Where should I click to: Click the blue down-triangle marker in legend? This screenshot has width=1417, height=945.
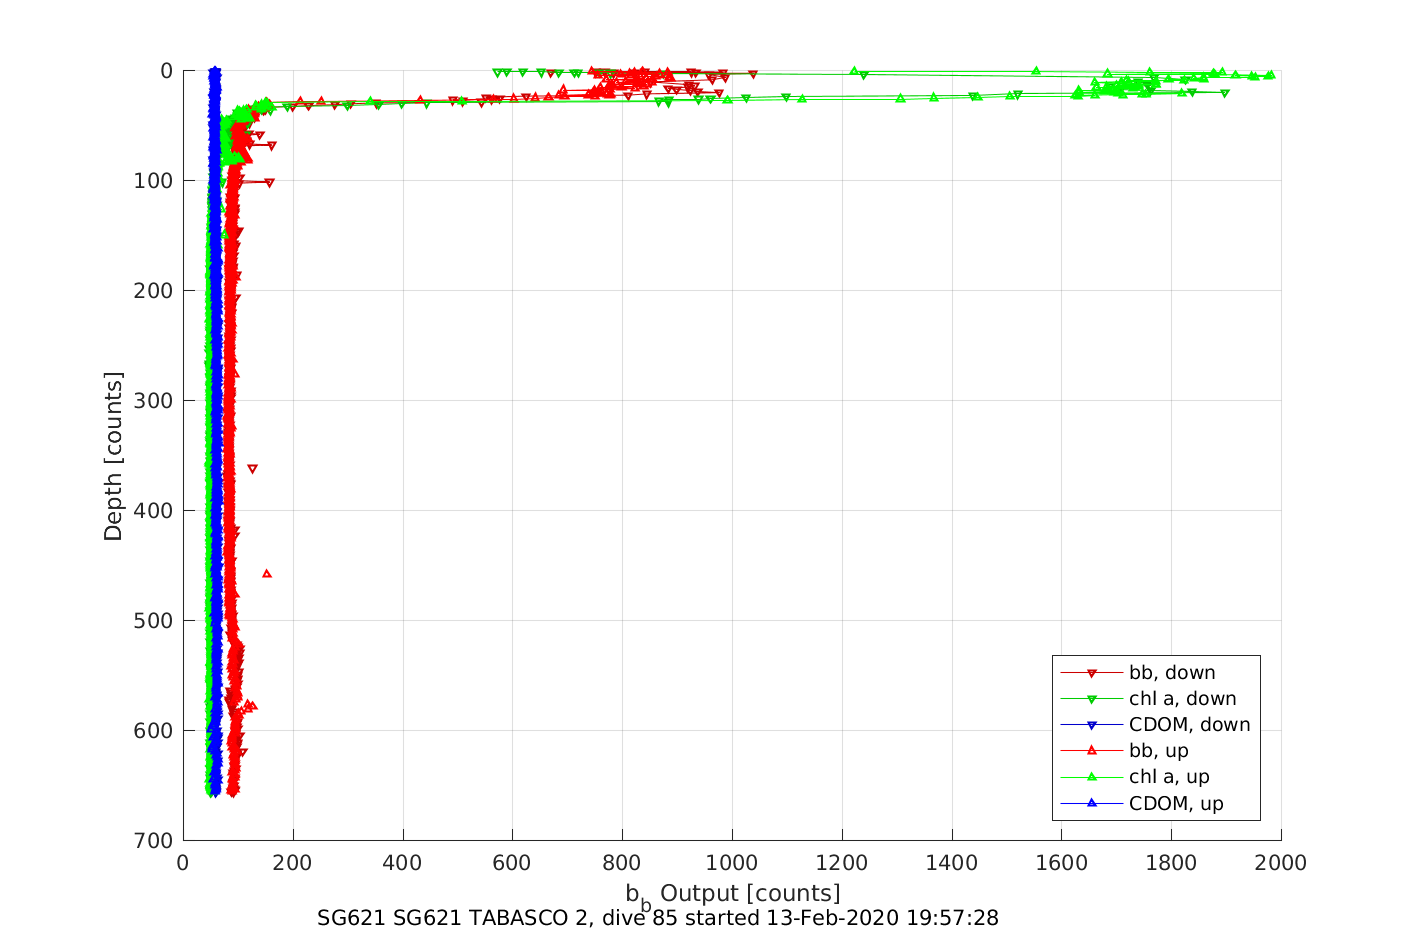click(x=1092, y=725)
